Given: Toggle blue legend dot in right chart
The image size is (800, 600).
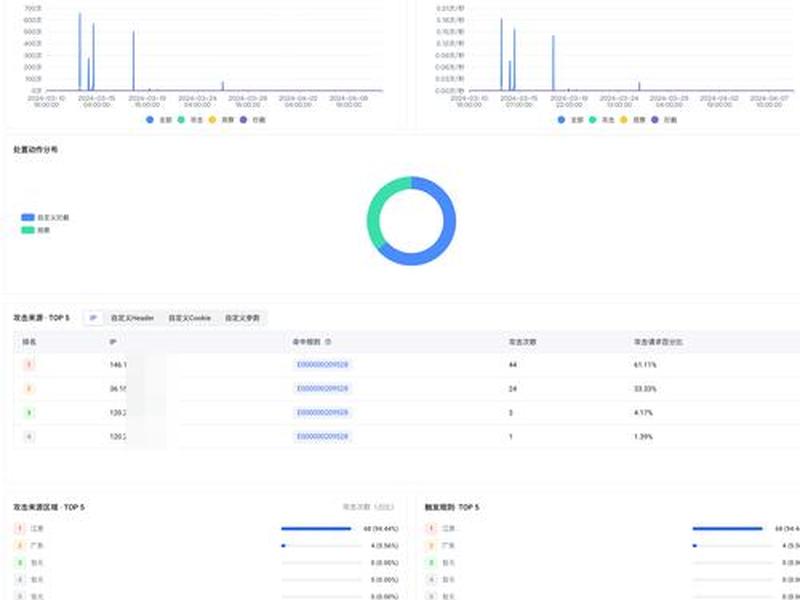Looking at the screenshot, I should coord(561,119).
